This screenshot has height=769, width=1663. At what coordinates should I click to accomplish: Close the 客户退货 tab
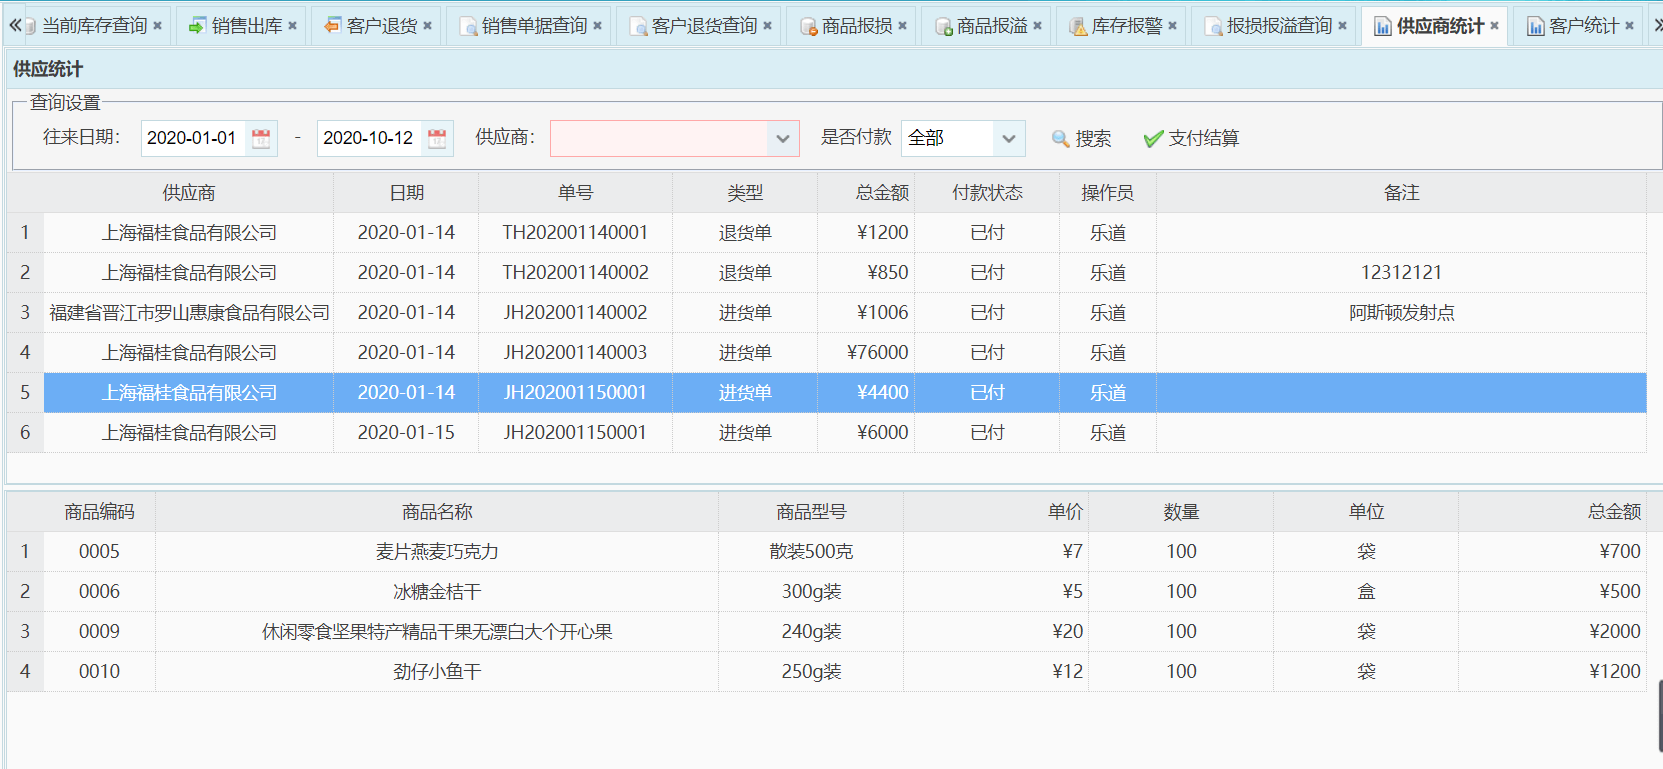tap(427, 26)
